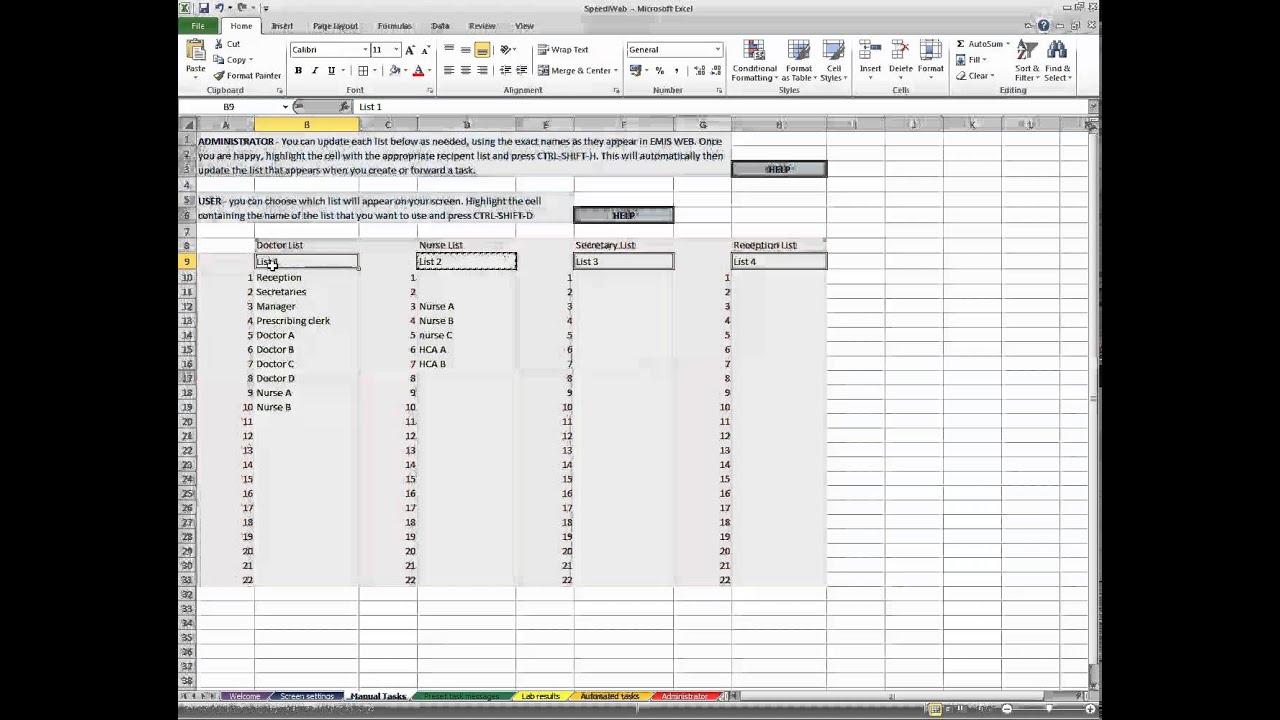This screenshot has height=720, width=1280.
Task: Toggle Bold formatting
Action: 298,71
